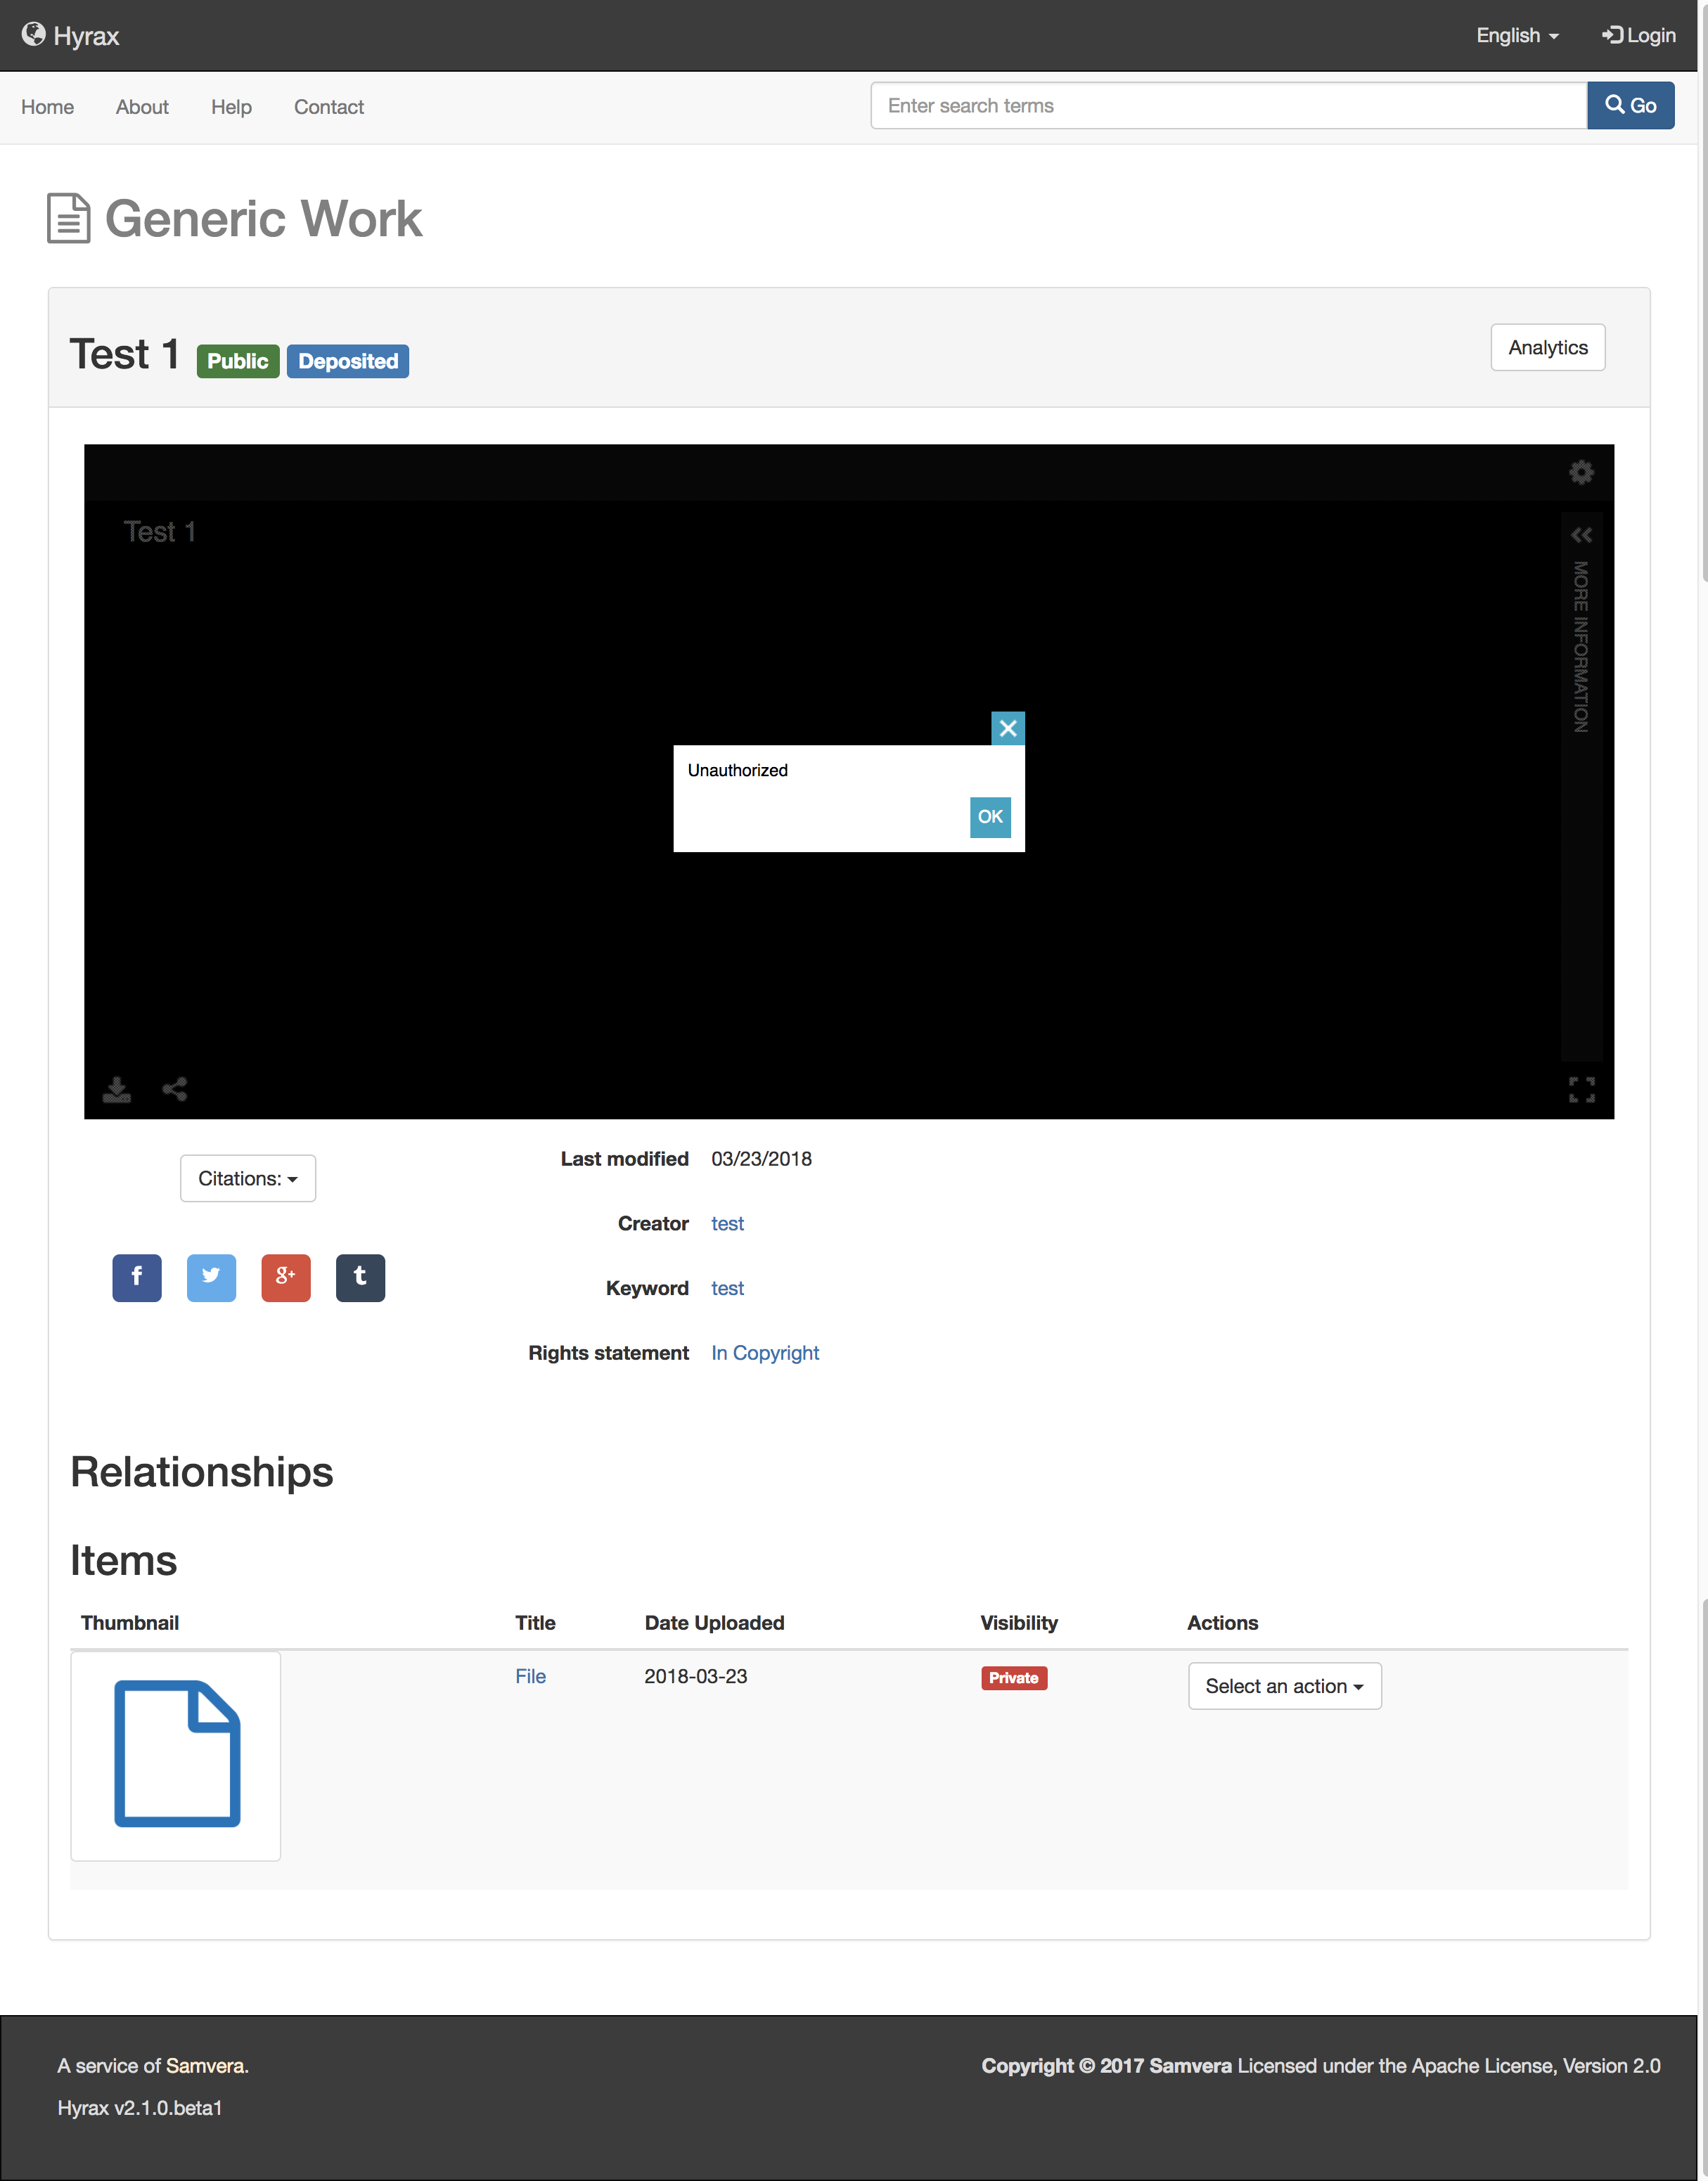This screenshot has width=1708, height=2181.
Task: Toggle viewer fullscreen icon
Action: [x=1582, y=1090]
